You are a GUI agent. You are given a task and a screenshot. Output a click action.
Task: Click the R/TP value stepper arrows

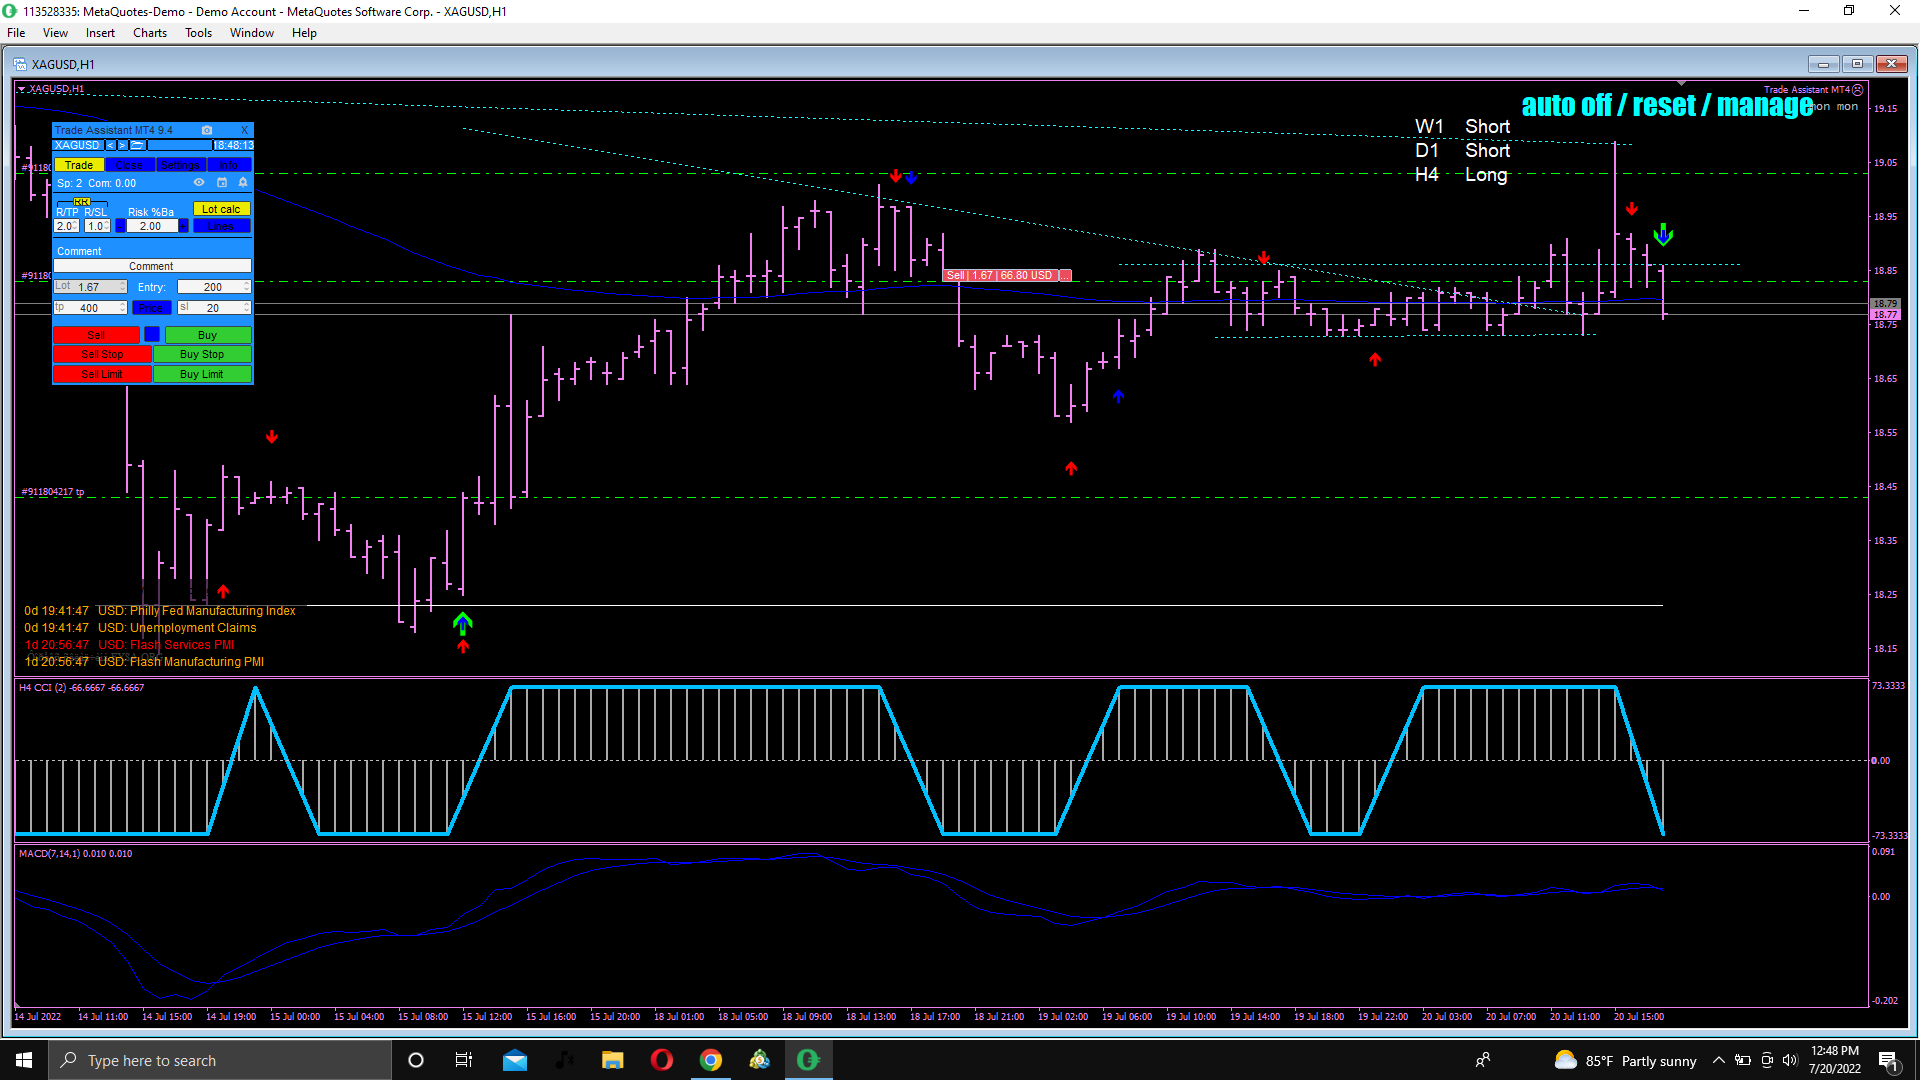click(x=75, y=226)
